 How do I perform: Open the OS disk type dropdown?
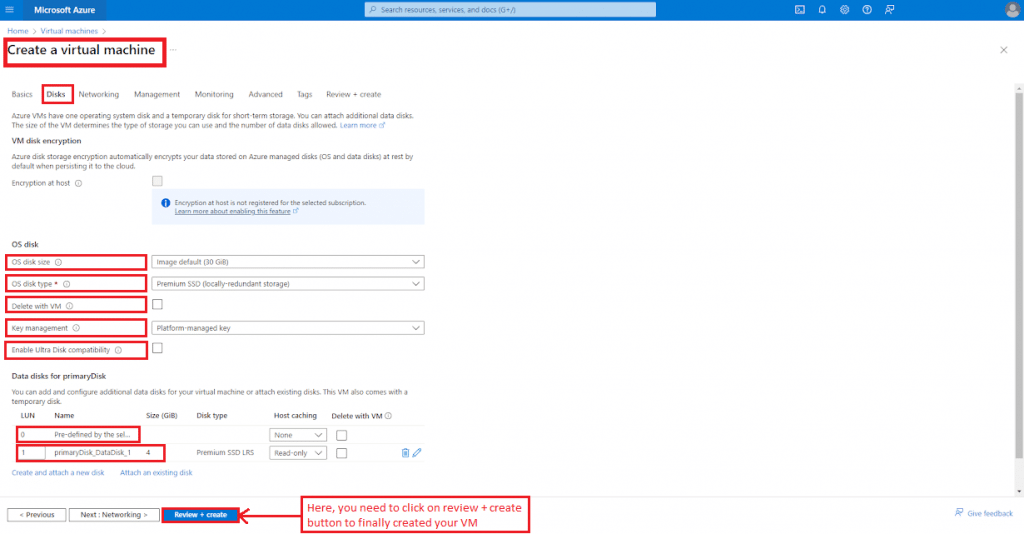click(x=288, y=284)
